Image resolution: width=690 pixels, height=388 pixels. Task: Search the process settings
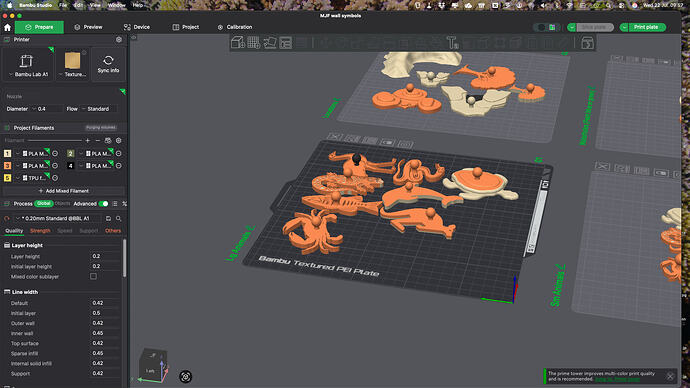(118, 218)
